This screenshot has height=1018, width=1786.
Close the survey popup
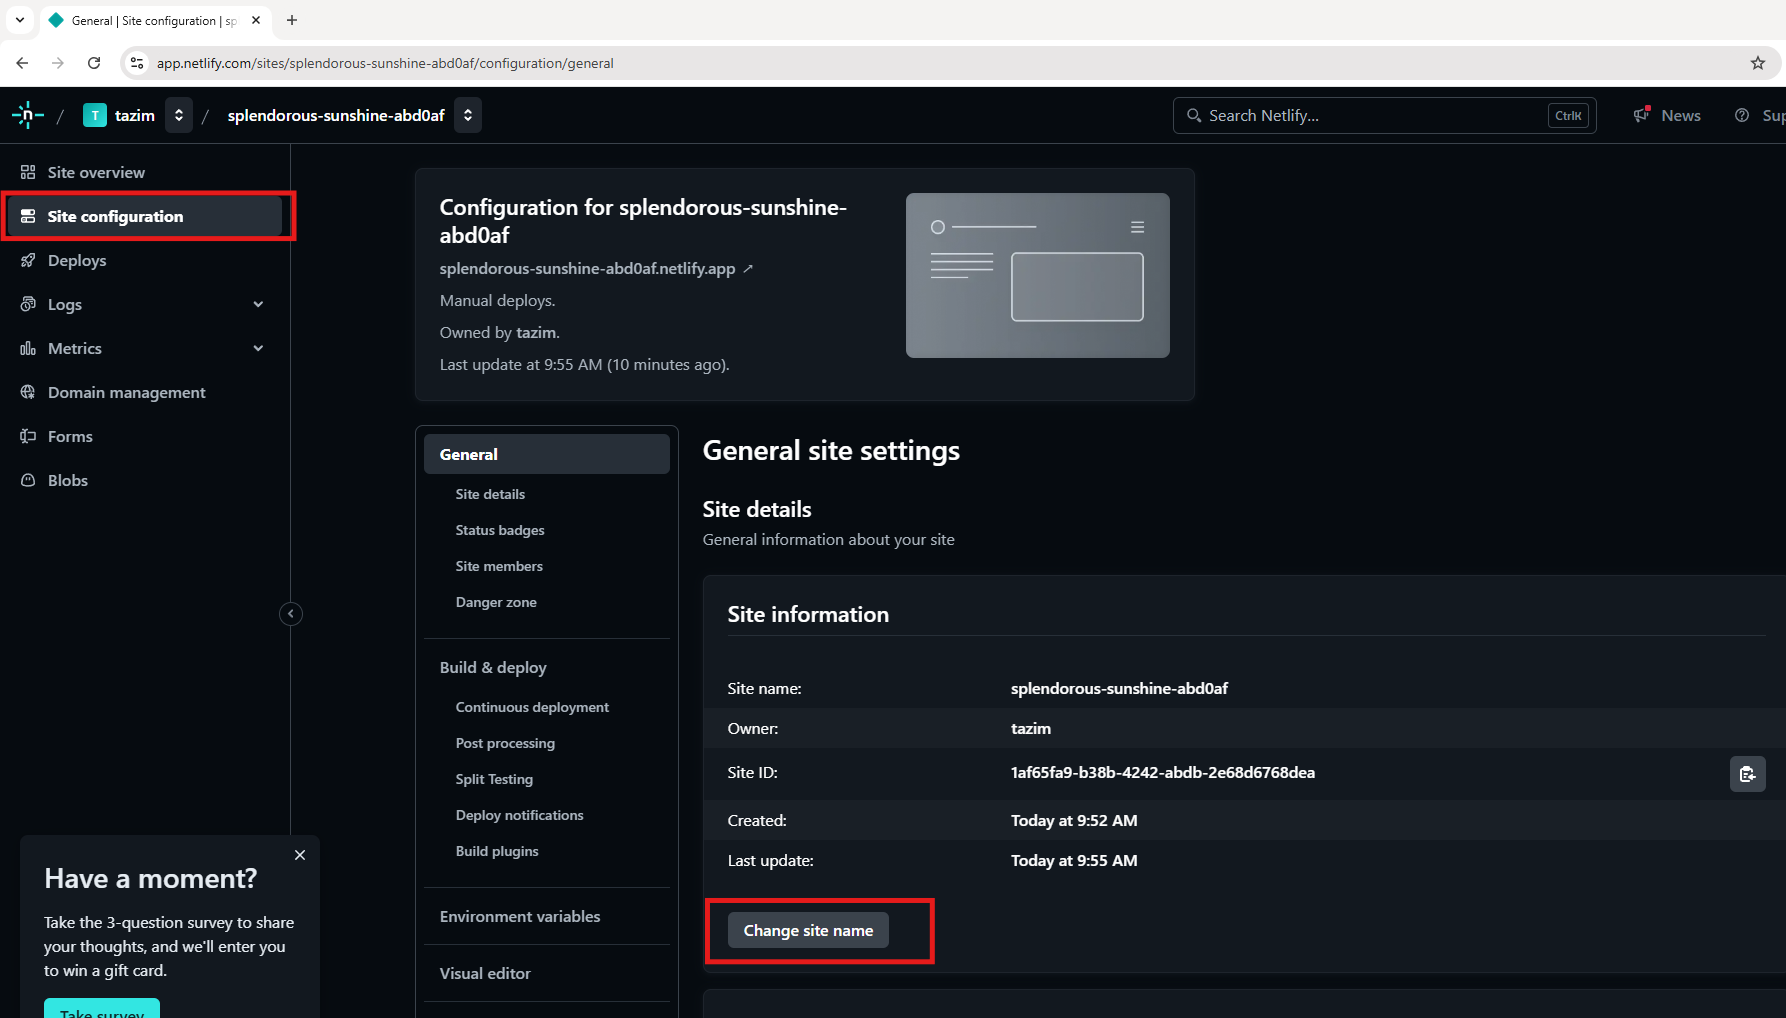[x=300, y=855]
